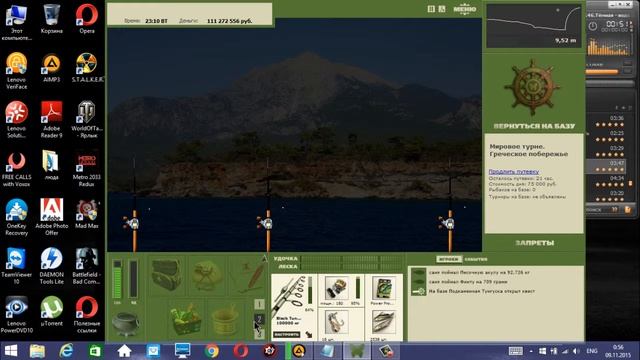This screenshot has height=360, width=640.
Task: Click the УДОЧКА tension bar
Action: click(352, 259)
